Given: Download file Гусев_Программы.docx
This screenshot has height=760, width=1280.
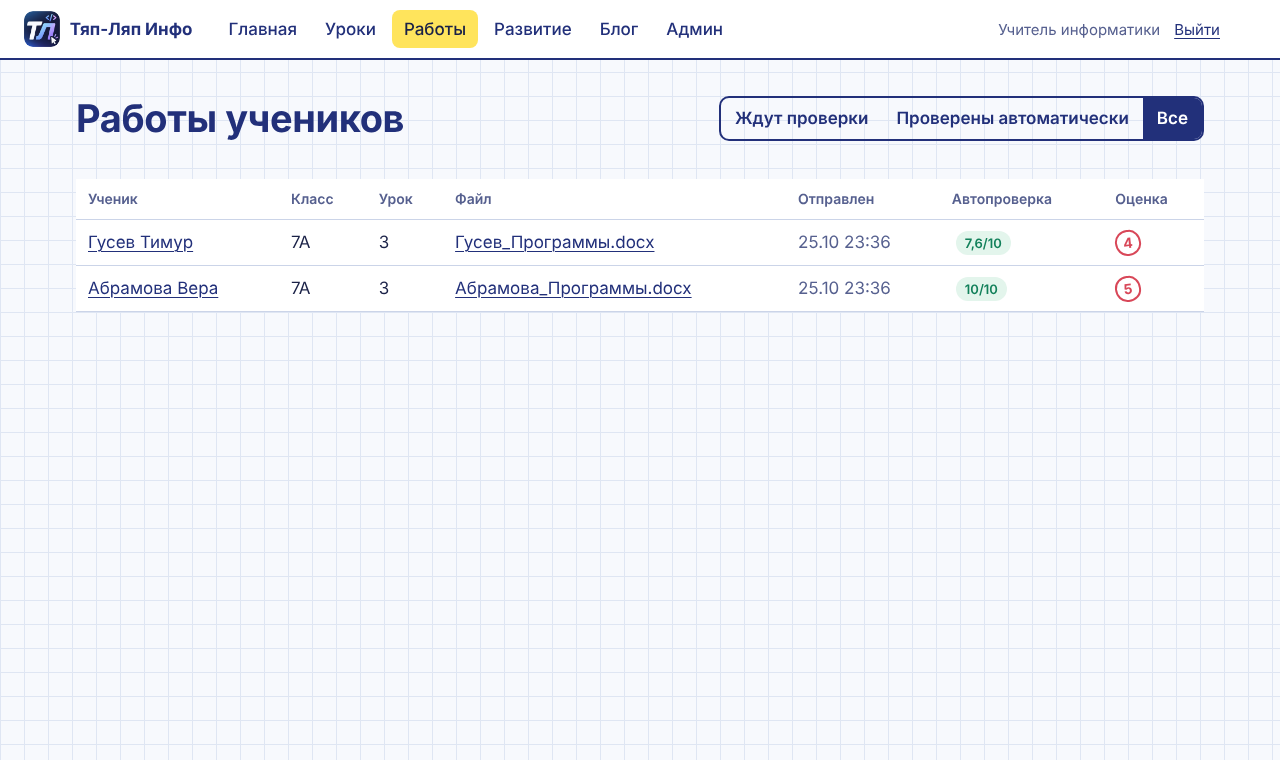Looking at the screenshot, I should [555, 242].
